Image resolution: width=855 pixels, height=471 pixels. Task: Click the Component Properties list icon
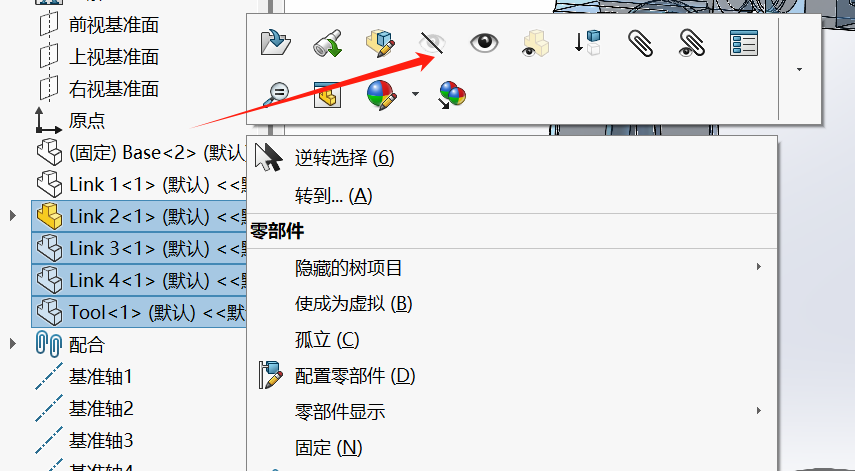[x=744, y=43]
